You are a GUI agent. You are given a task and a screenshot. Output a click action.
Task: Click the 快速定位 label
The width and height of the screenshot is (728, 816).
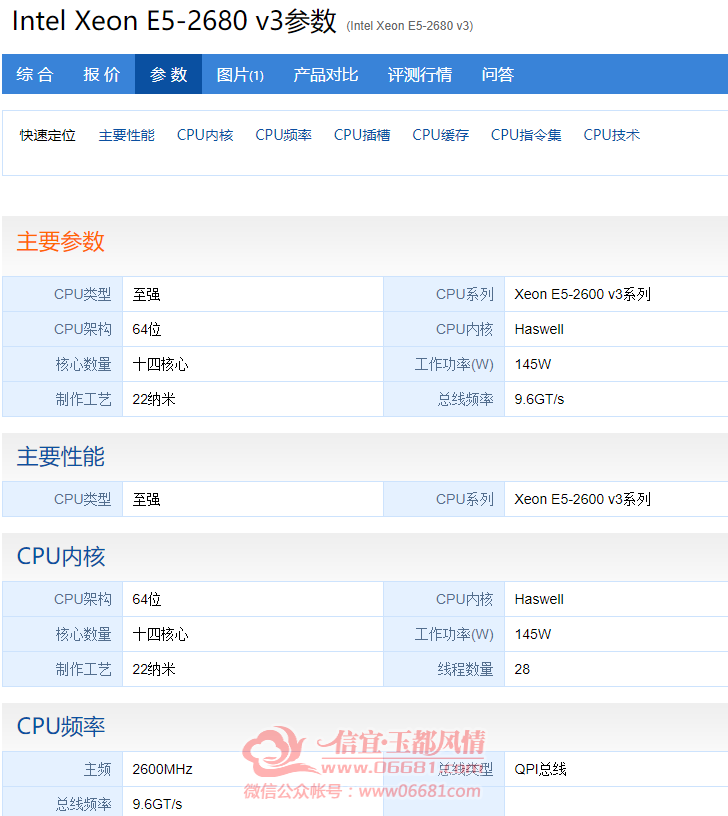tap(47, 135)
